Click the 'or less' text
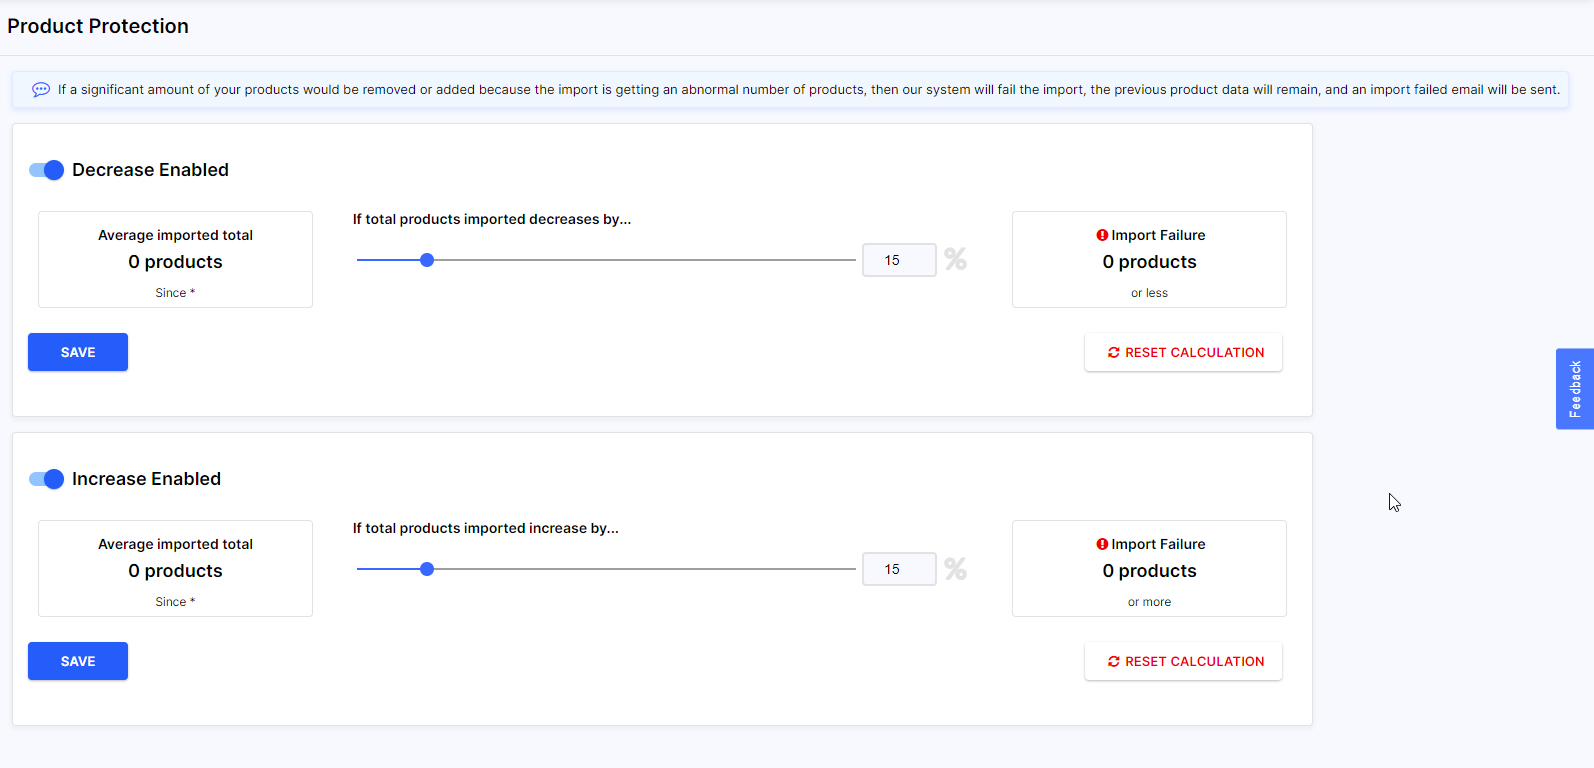 click(1149, 293)
